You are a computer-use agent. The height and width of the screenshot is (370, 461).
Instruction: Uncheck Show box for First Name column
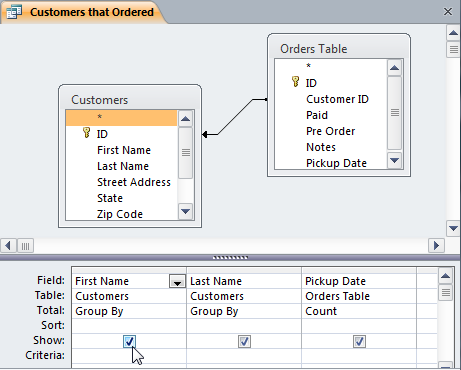click(129, 341)
